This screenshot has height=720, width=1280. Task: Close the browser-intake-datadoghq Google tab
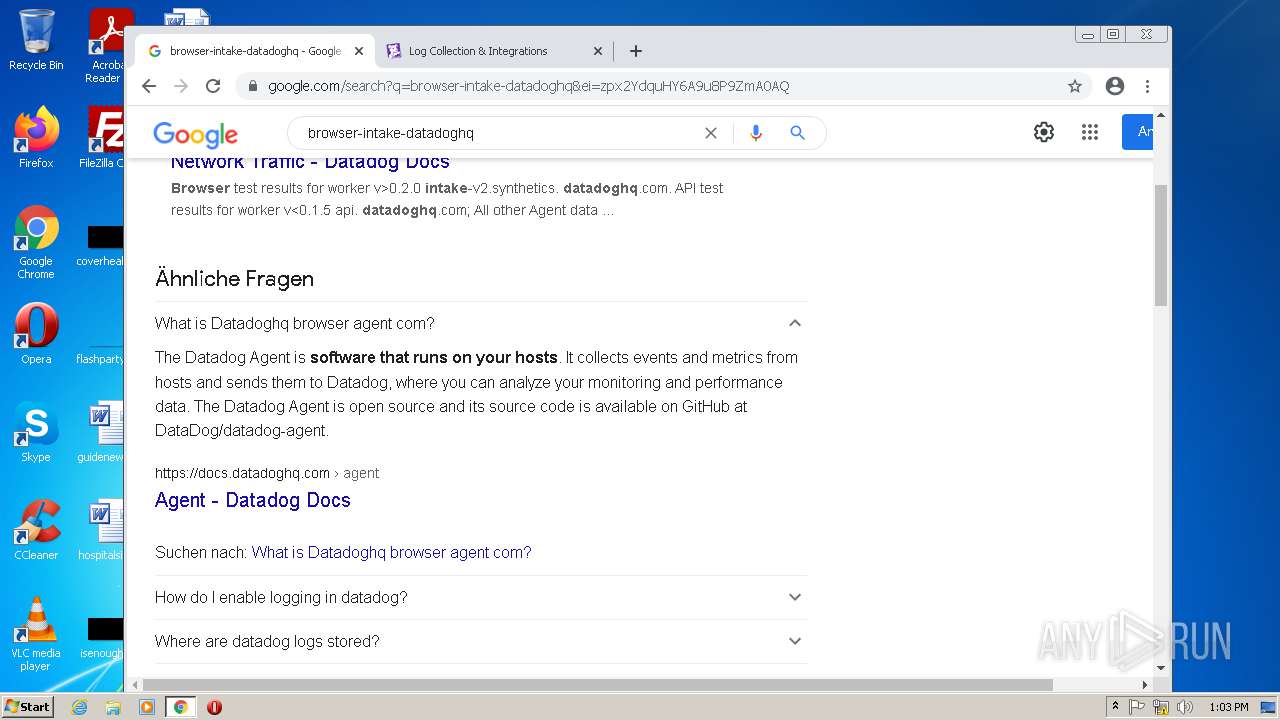click(359, 51)
